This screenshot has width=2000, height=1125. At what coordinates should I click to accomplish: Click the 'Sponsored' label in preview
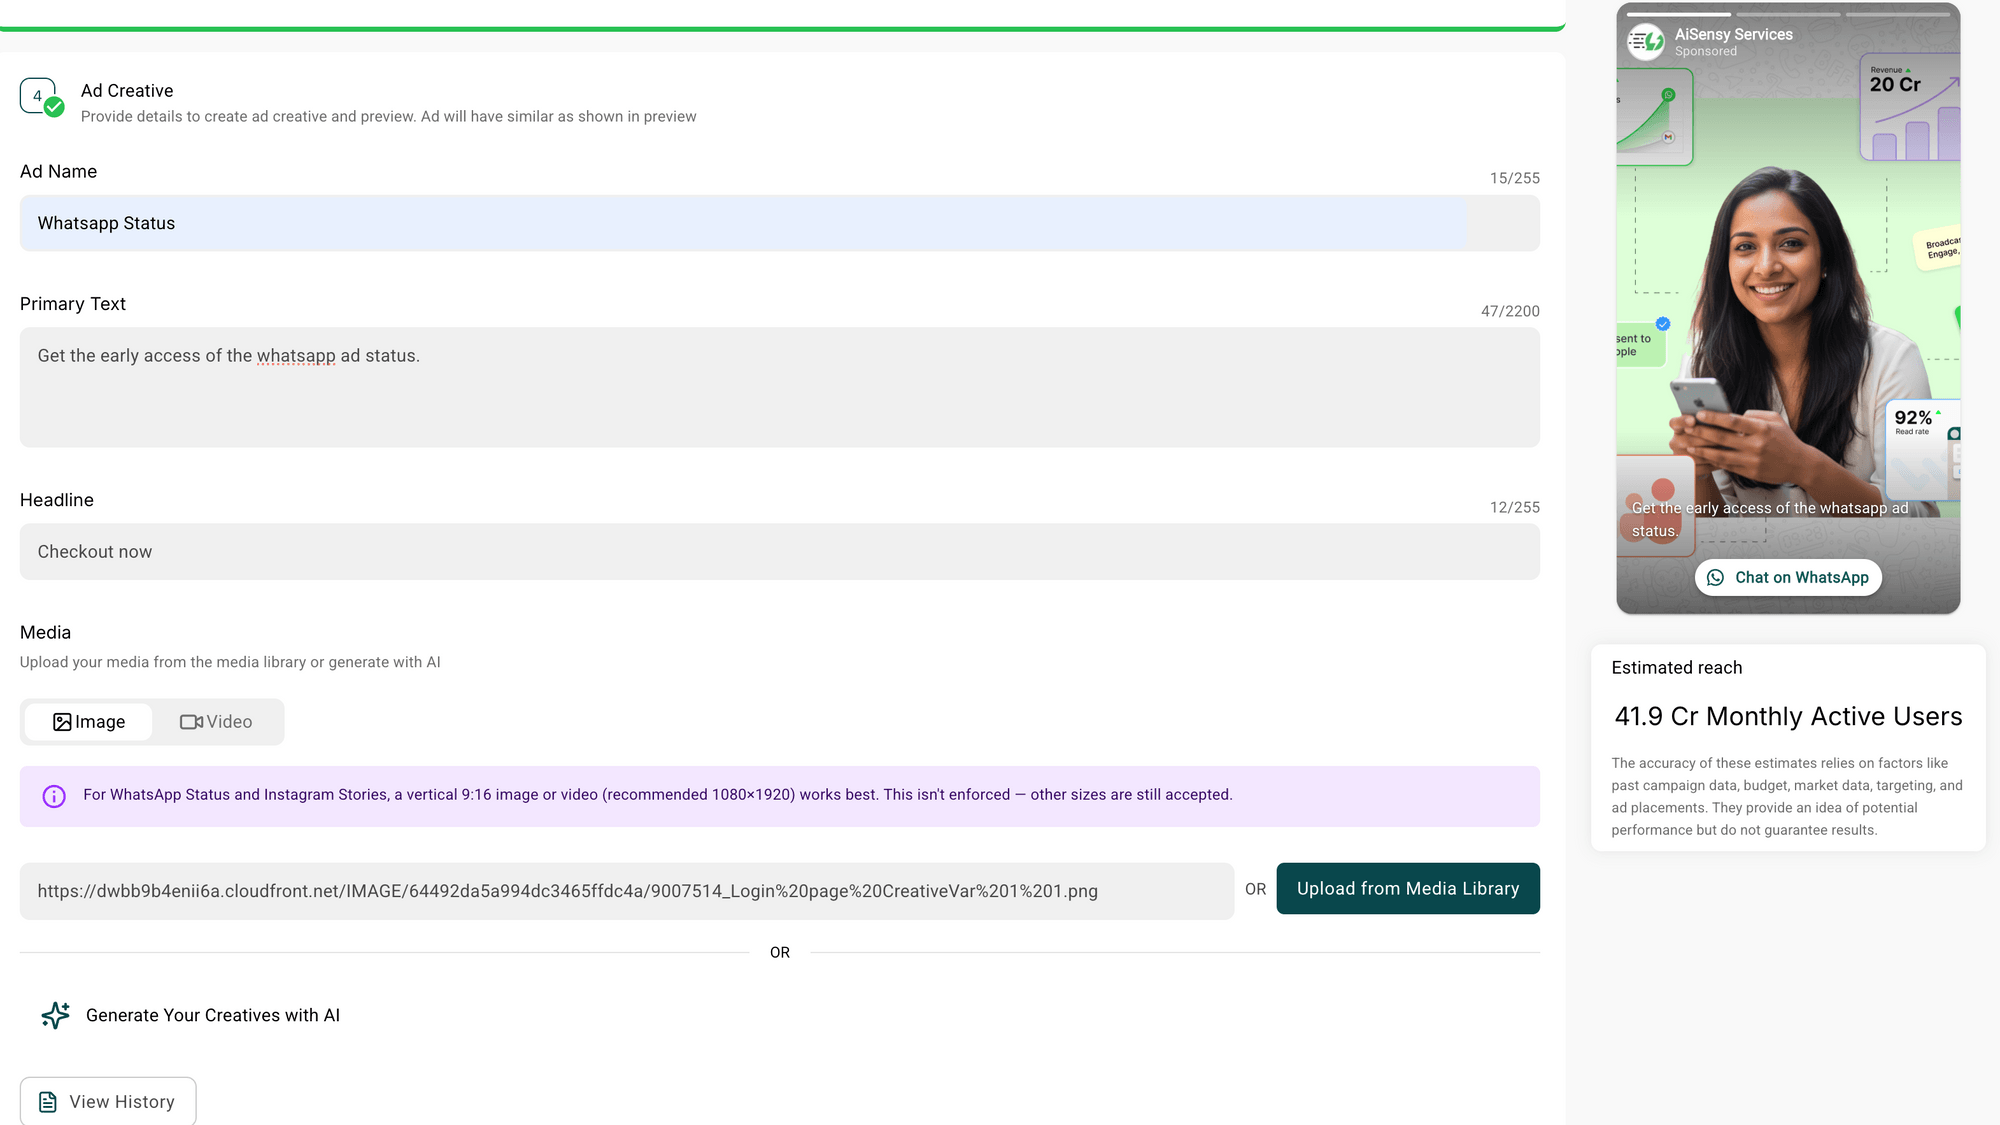1706,51
